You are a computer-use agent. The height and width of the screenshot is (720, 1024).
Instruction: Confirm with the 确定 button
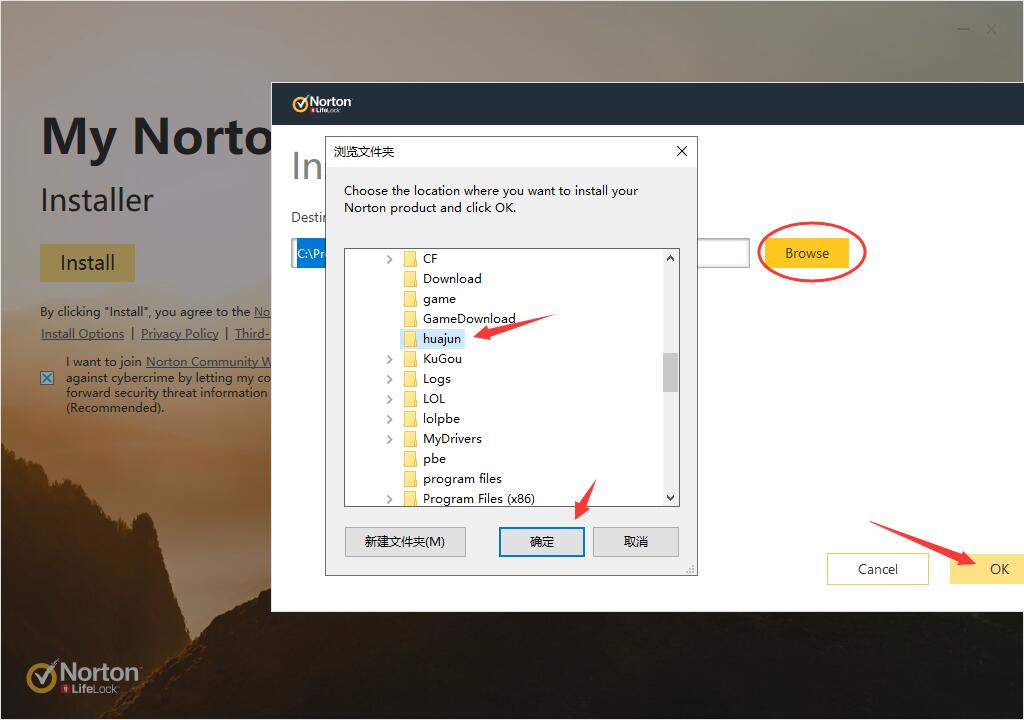[x=541, y=541]
